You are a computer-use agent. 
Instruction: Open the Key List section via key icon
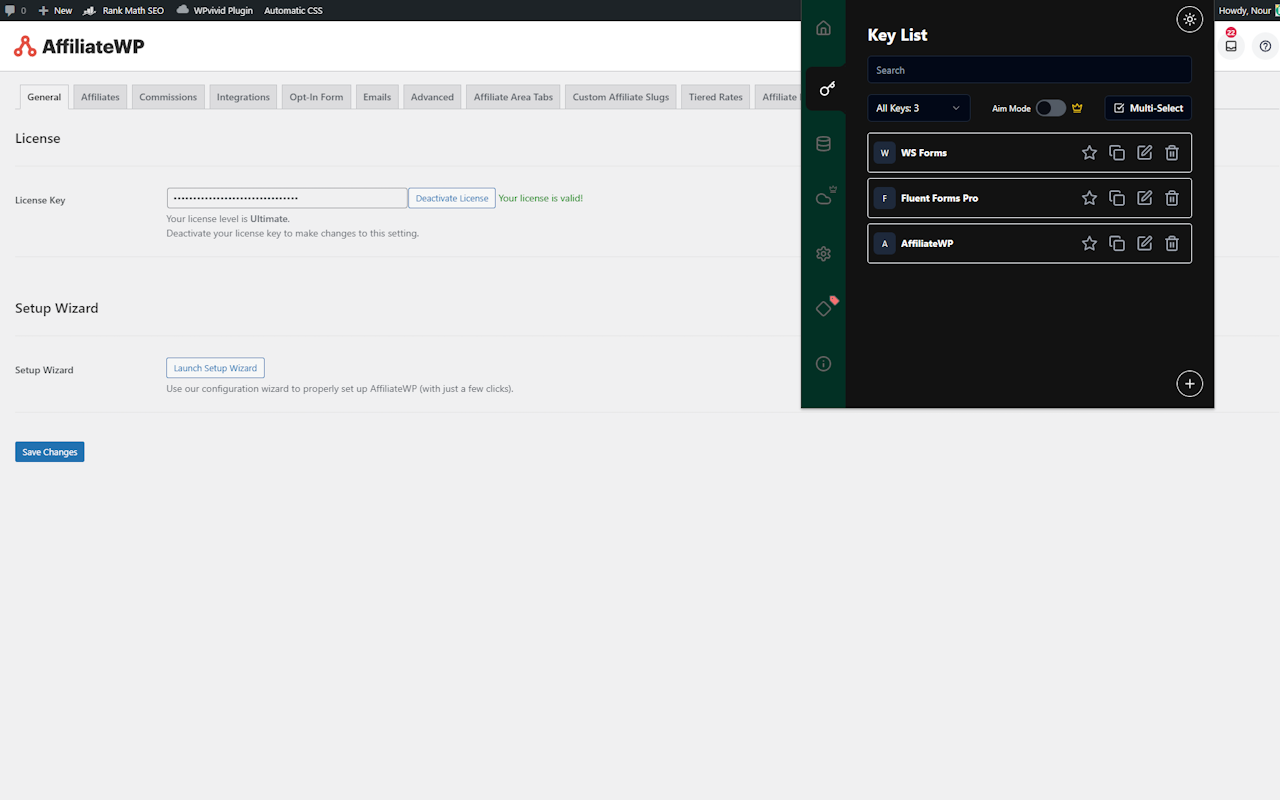click(826, 89)
